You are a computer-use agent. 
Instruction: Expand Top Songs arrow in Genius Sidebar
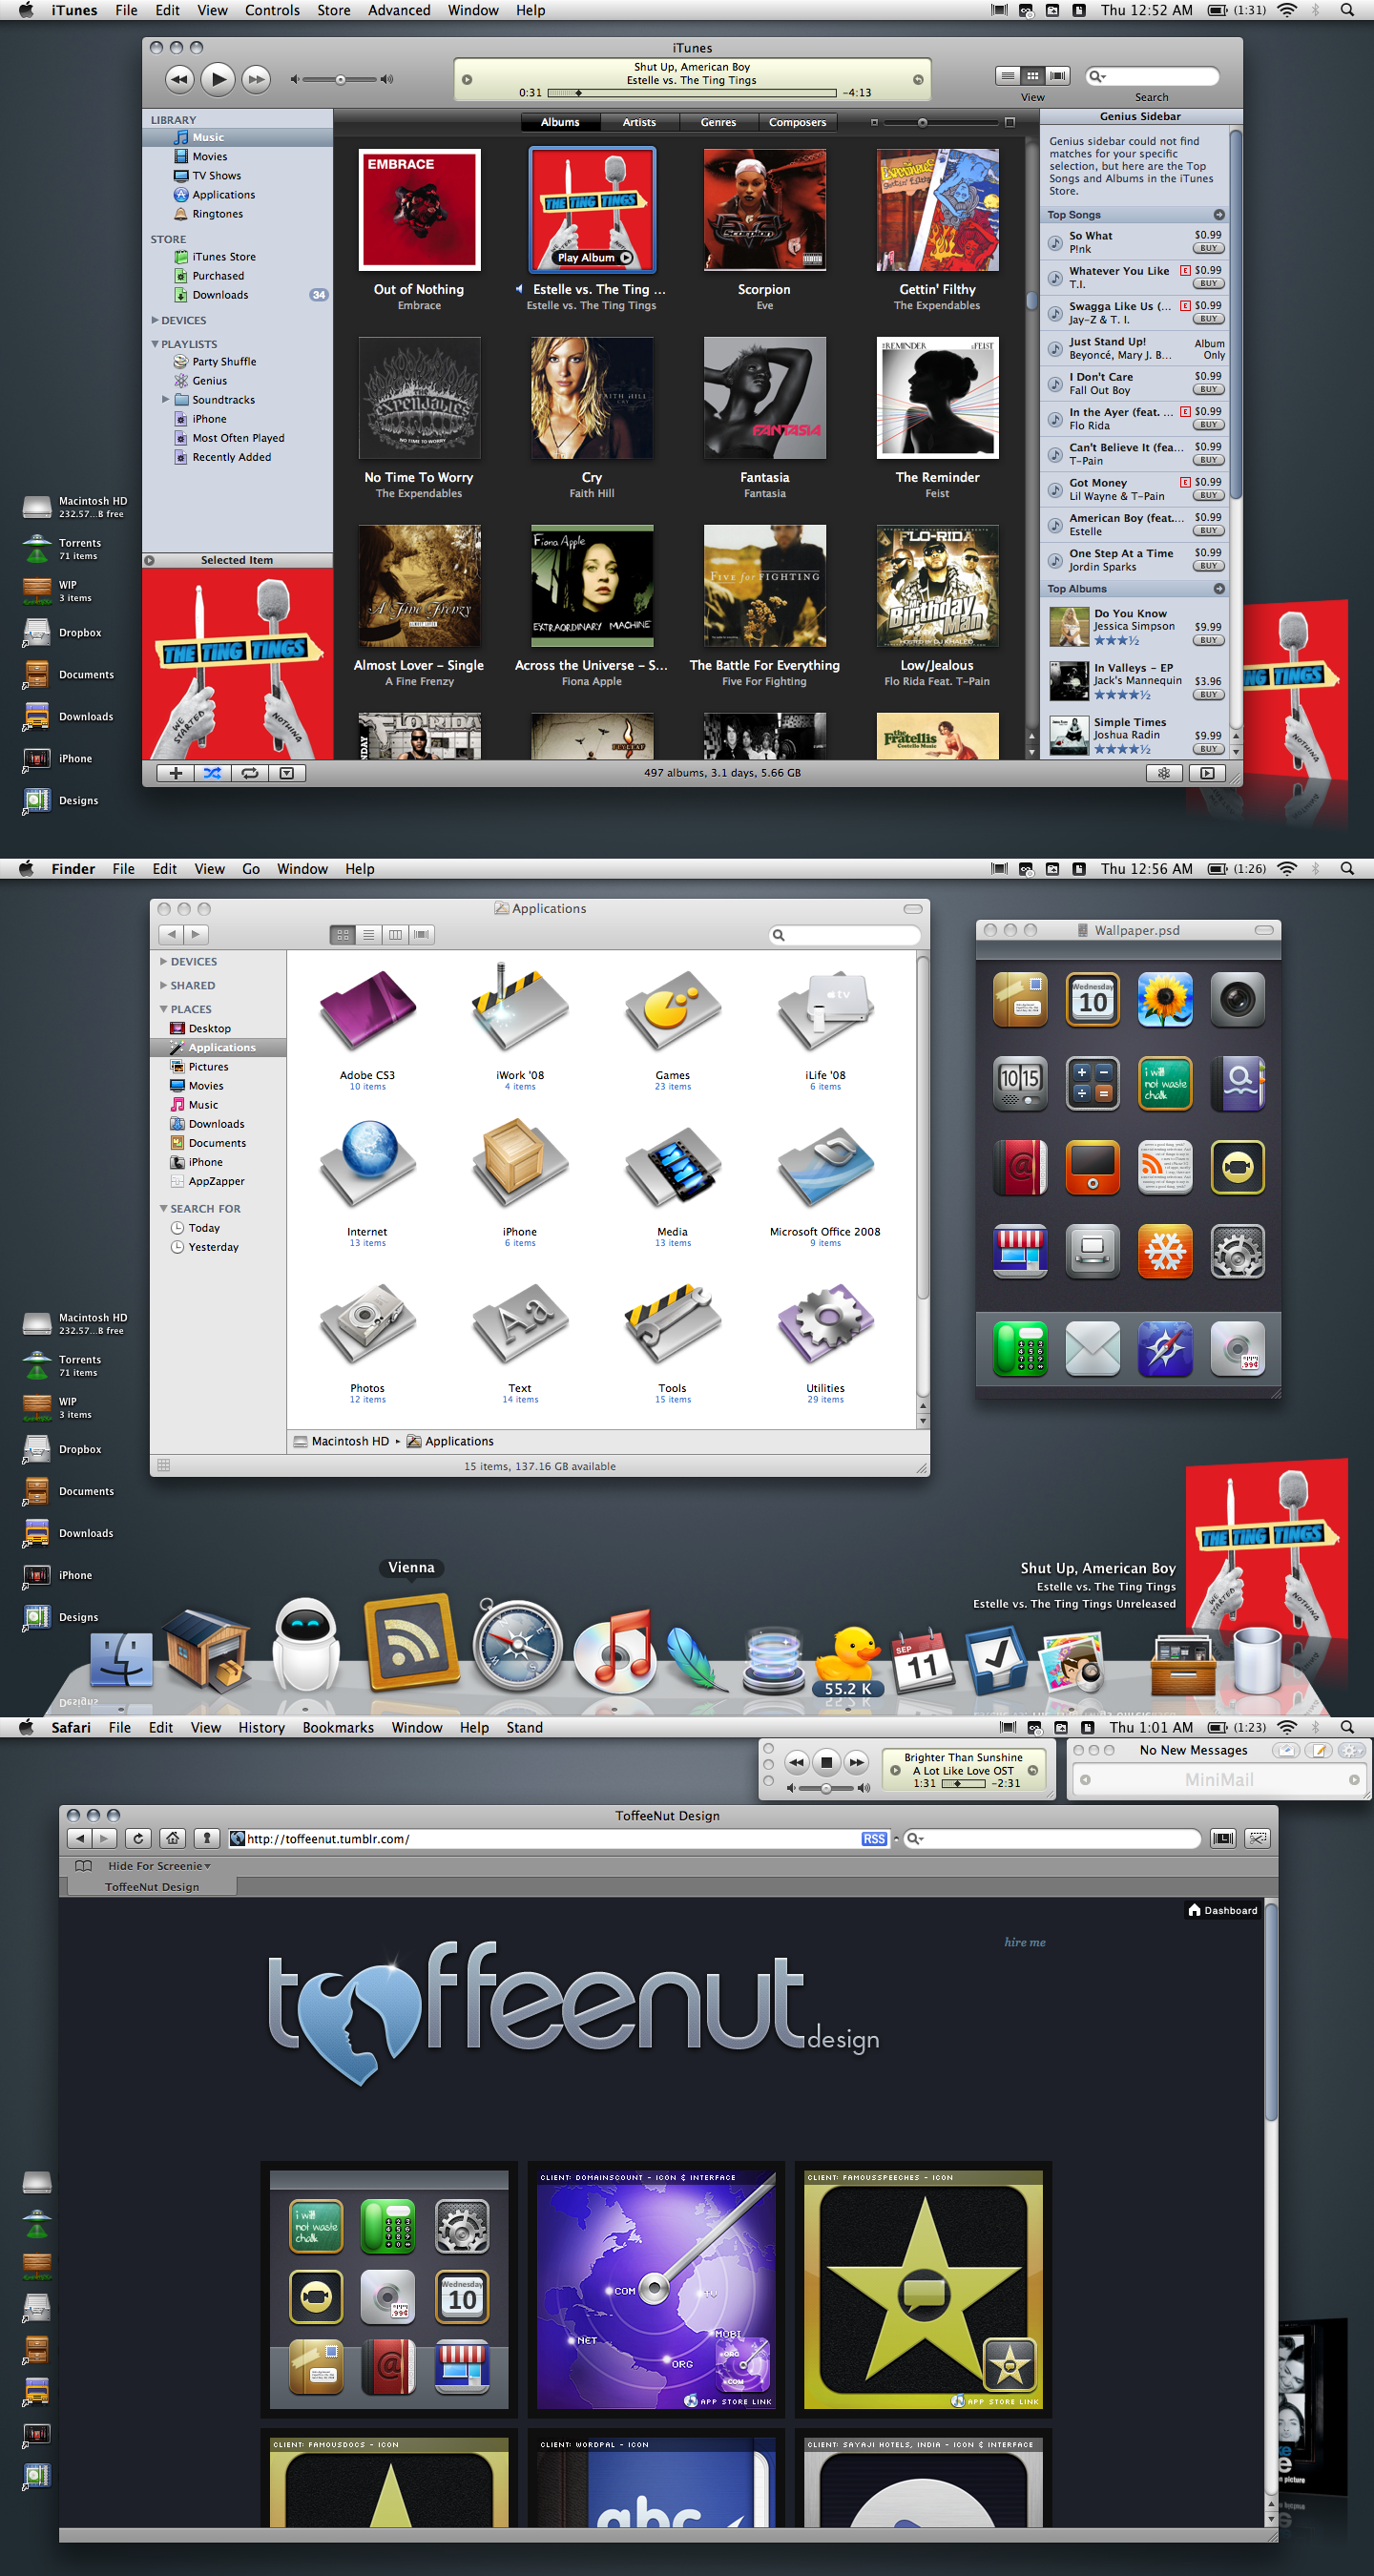point(1219,215)
